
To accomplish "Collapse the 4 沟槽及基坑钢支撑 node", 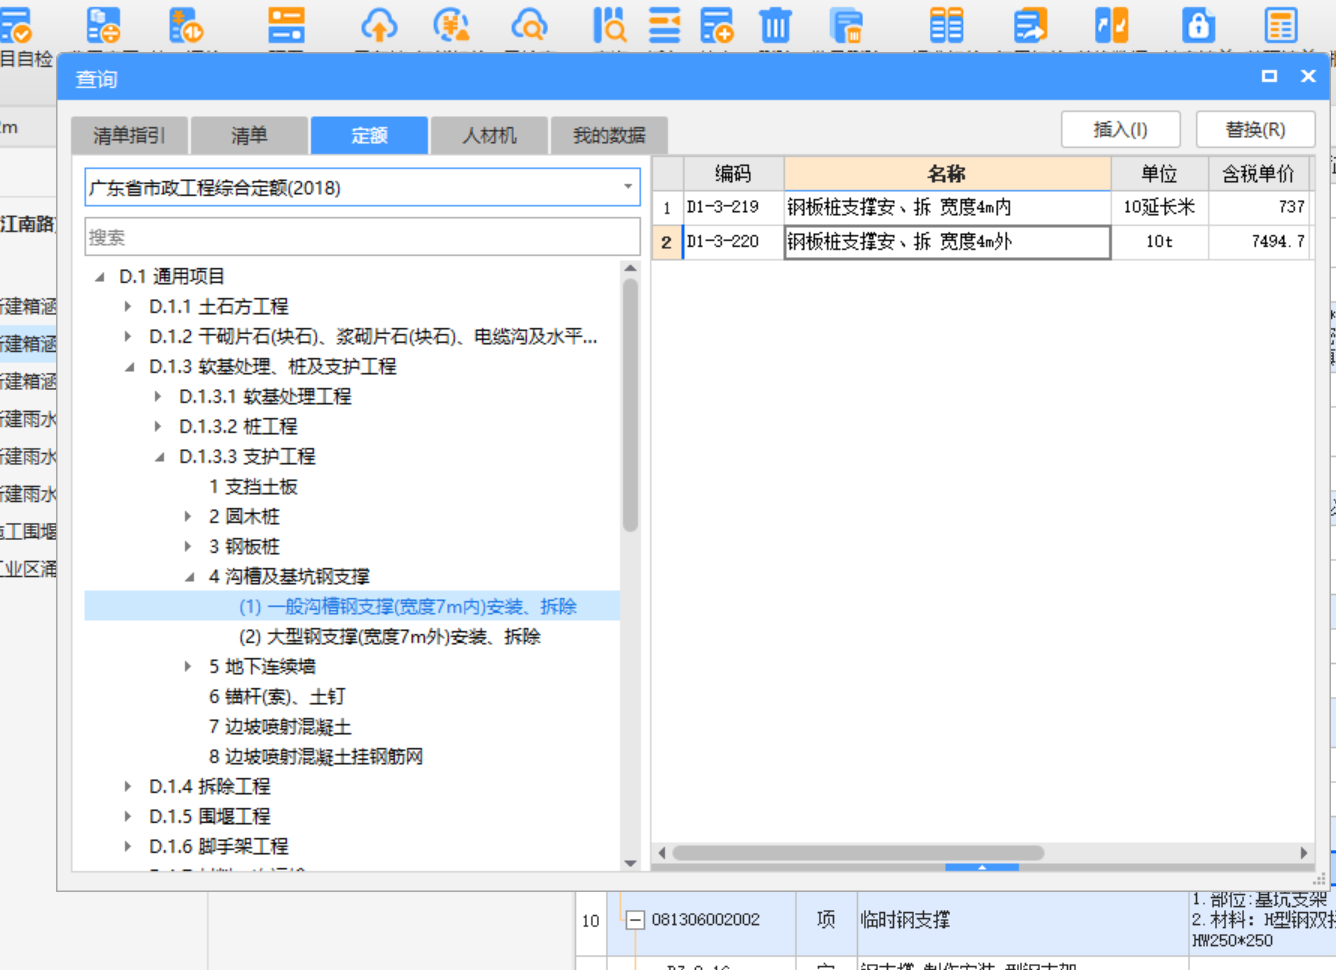I will tap(189, 577).
